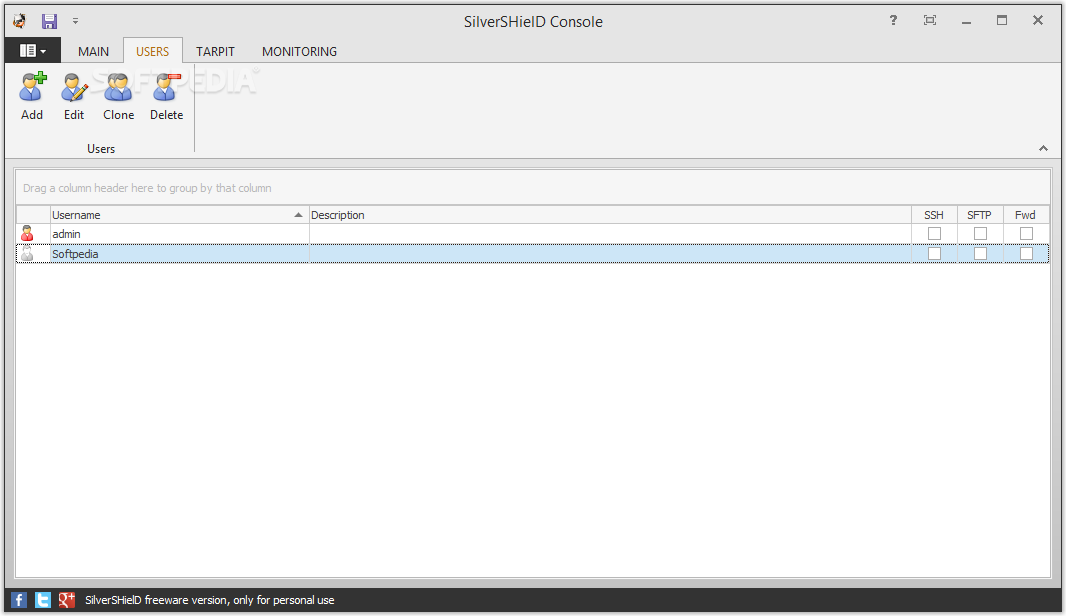The image size is (1066, 616).
Task: Click the help question mark icon
Action: pyautogui.click(x=893, y=20)
